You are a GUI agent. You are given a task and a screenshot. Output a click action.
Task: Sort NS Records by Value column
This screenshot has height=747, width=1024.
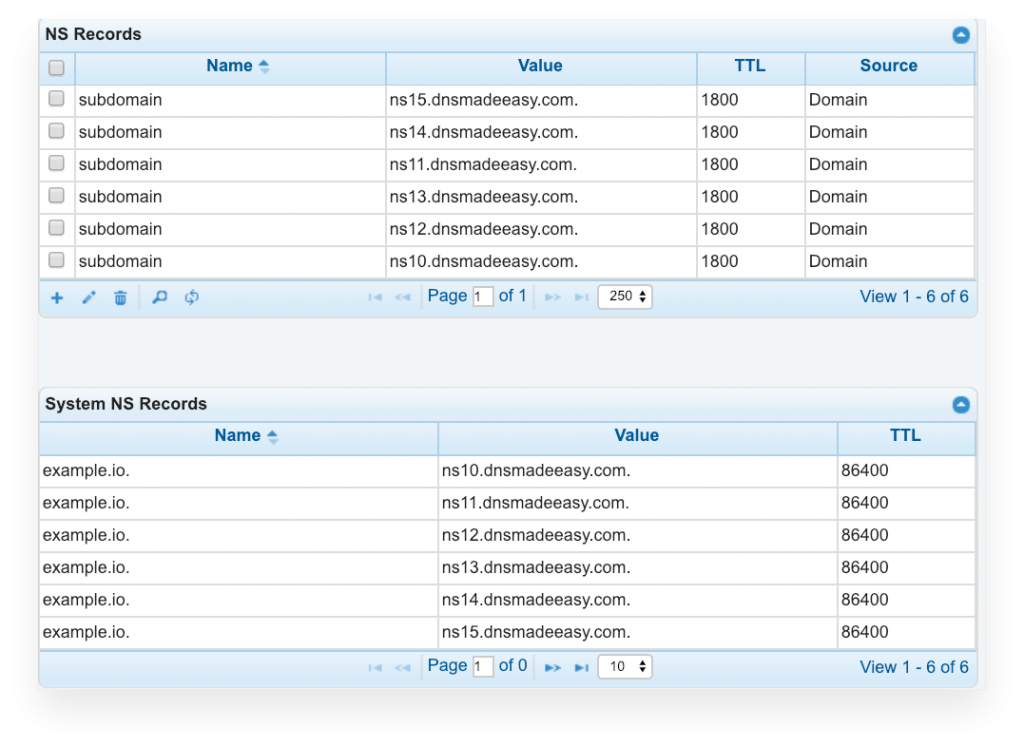[x=541, y=68]
